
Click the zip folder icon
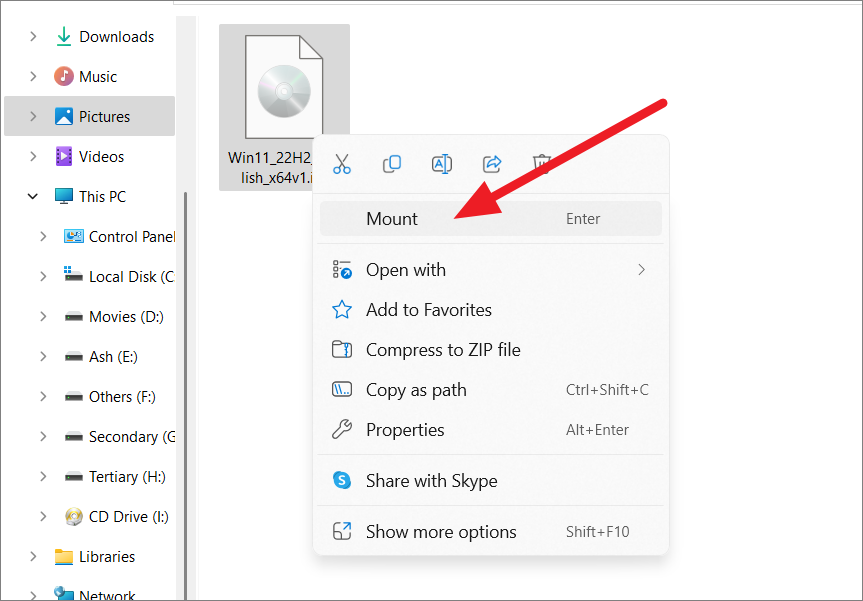(x=342, y=349)
